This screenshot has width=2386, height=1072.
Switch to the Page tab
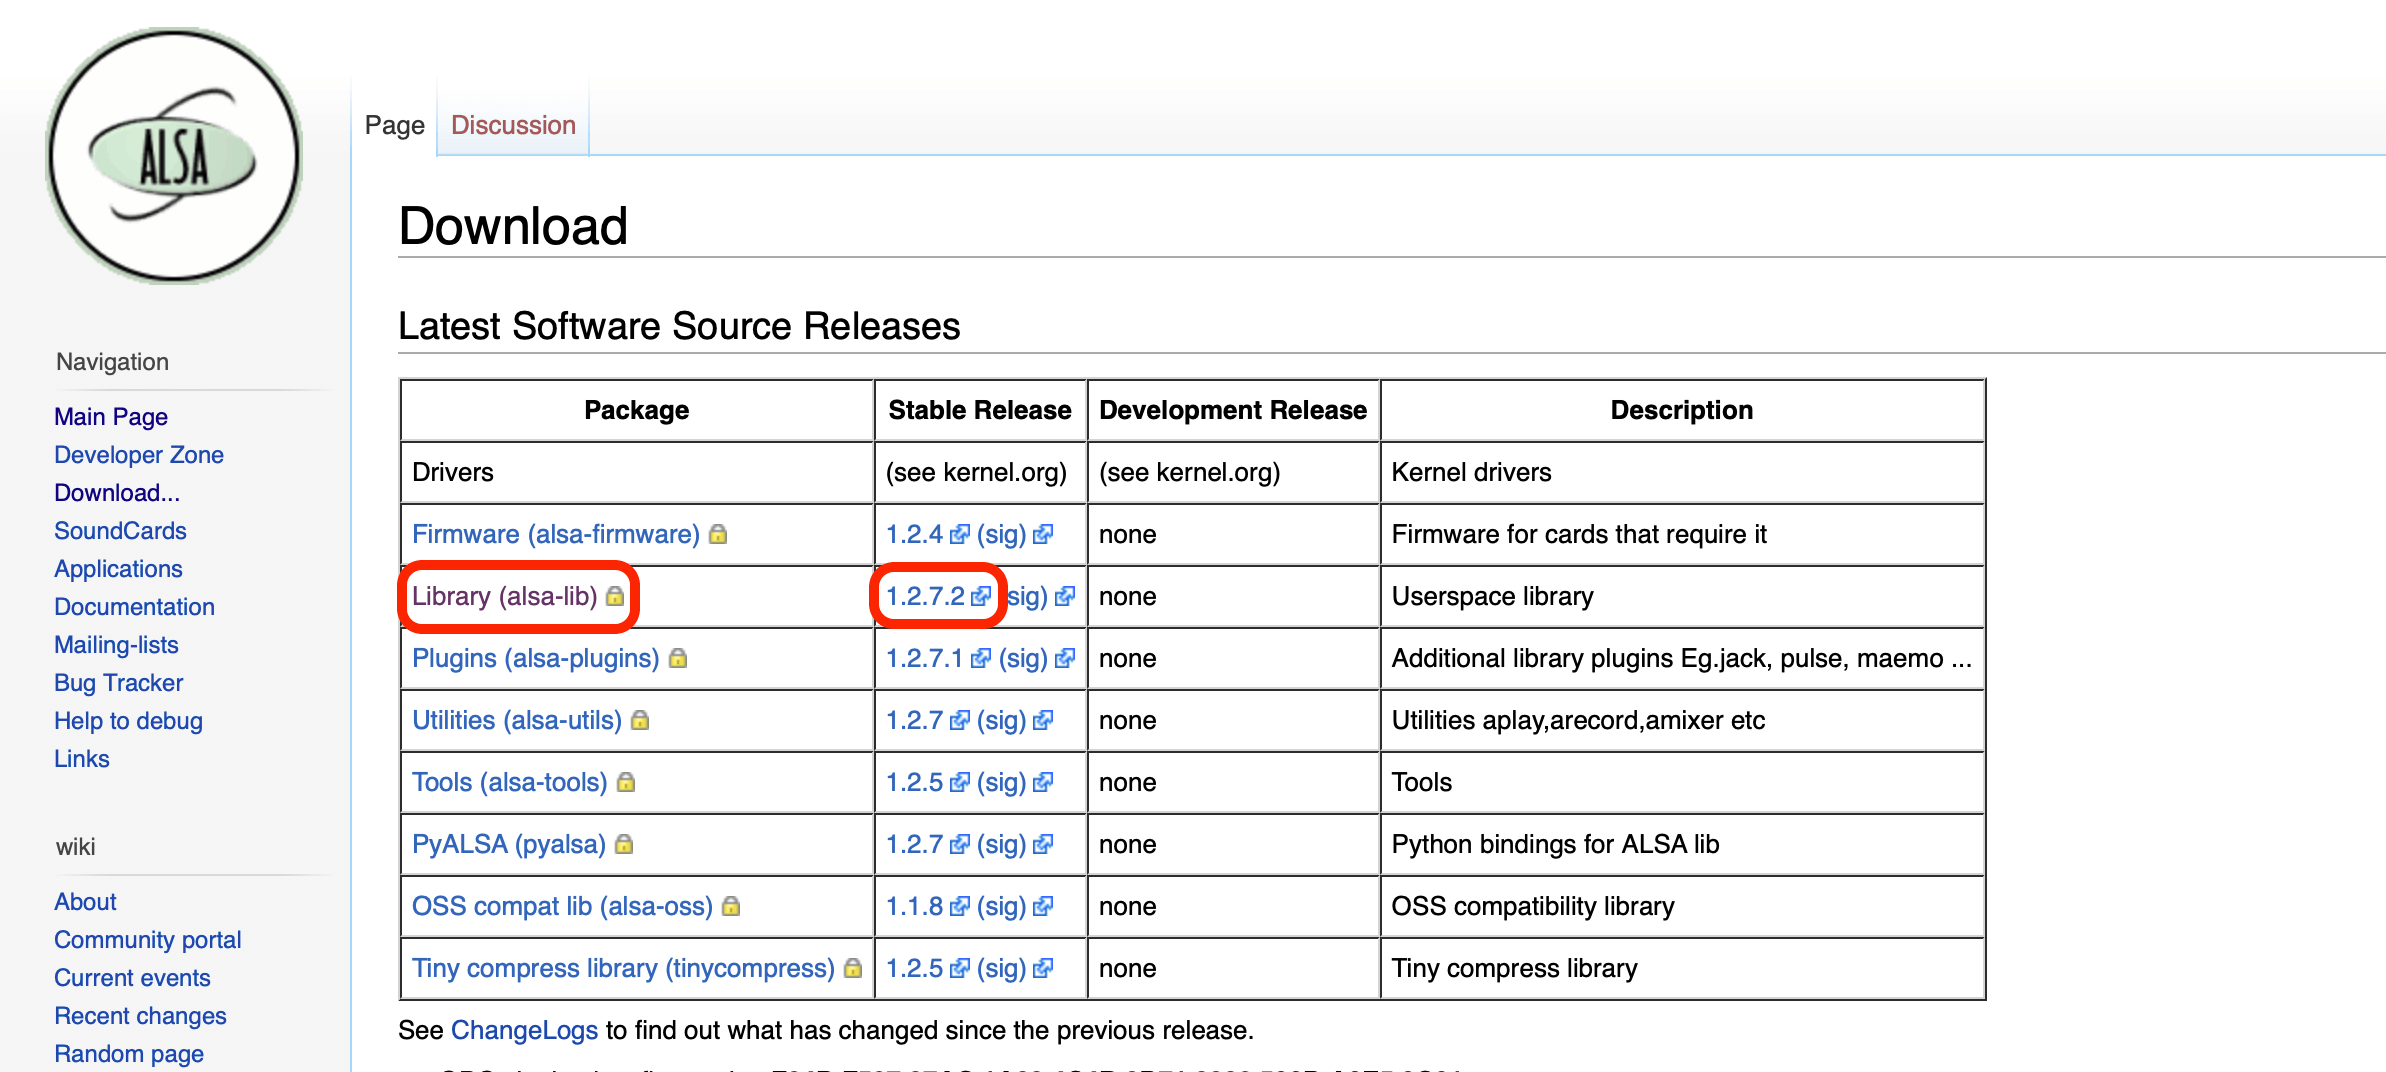point(395,125)
